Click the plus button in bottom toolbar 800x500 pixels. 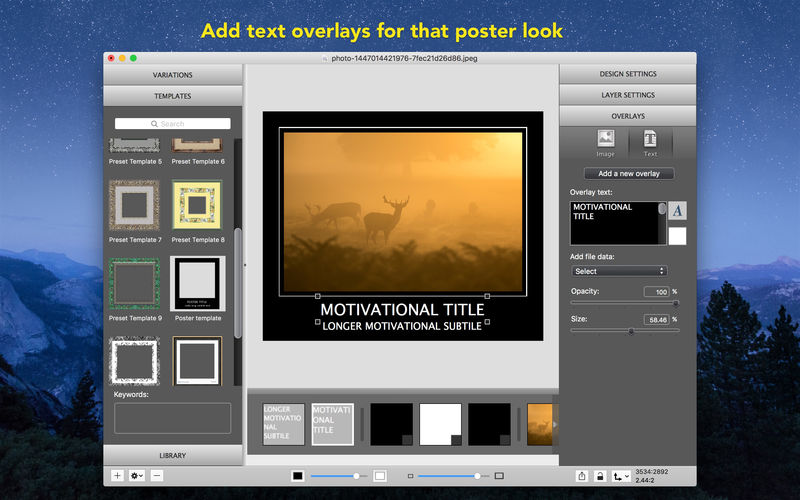(117, 476)
